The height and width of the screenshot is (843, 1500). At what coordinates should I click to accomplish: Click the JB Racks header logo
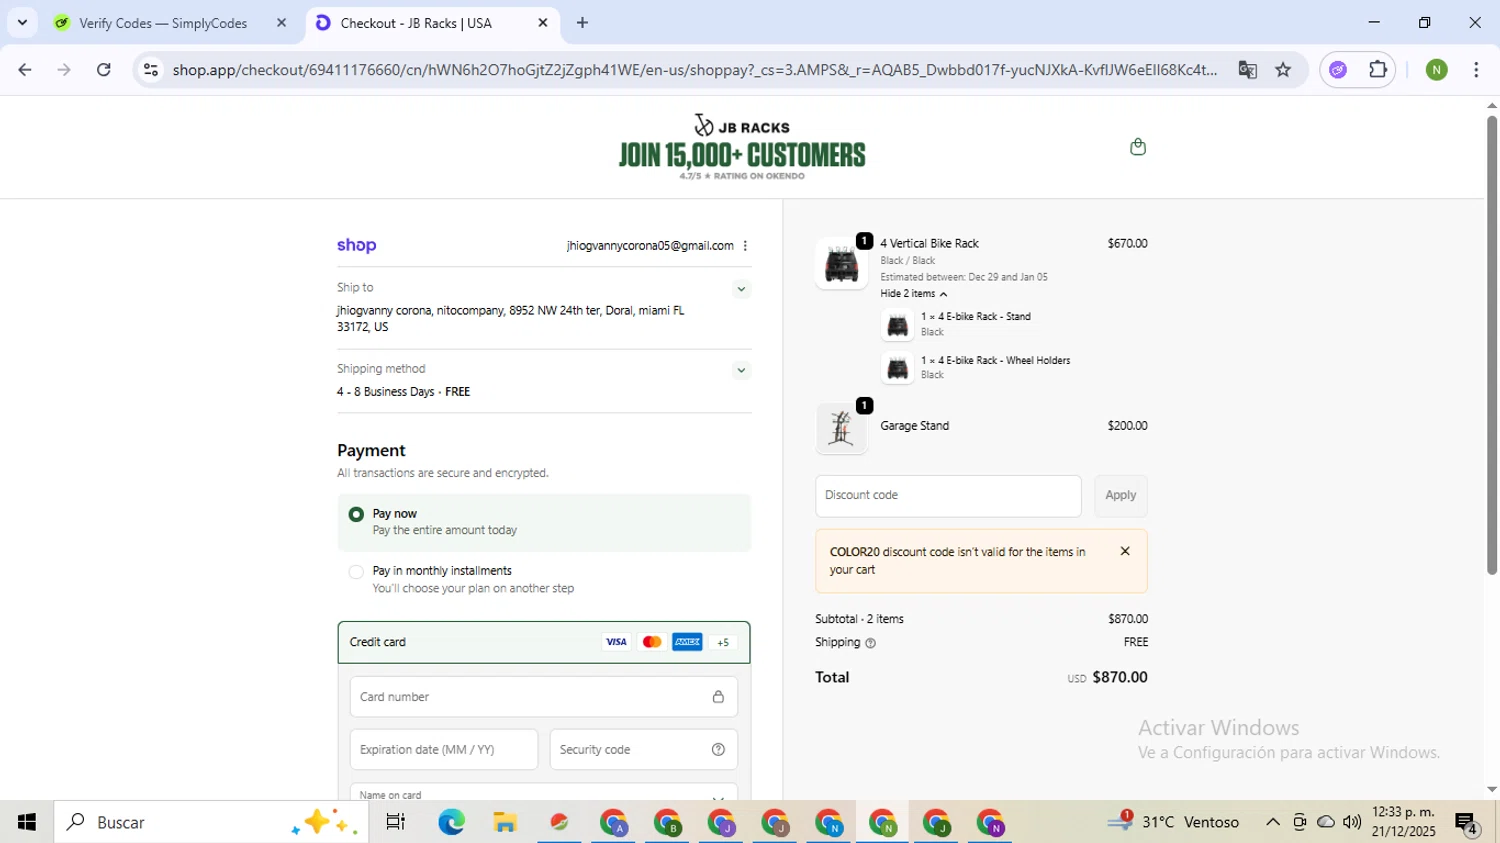(742, 146)
